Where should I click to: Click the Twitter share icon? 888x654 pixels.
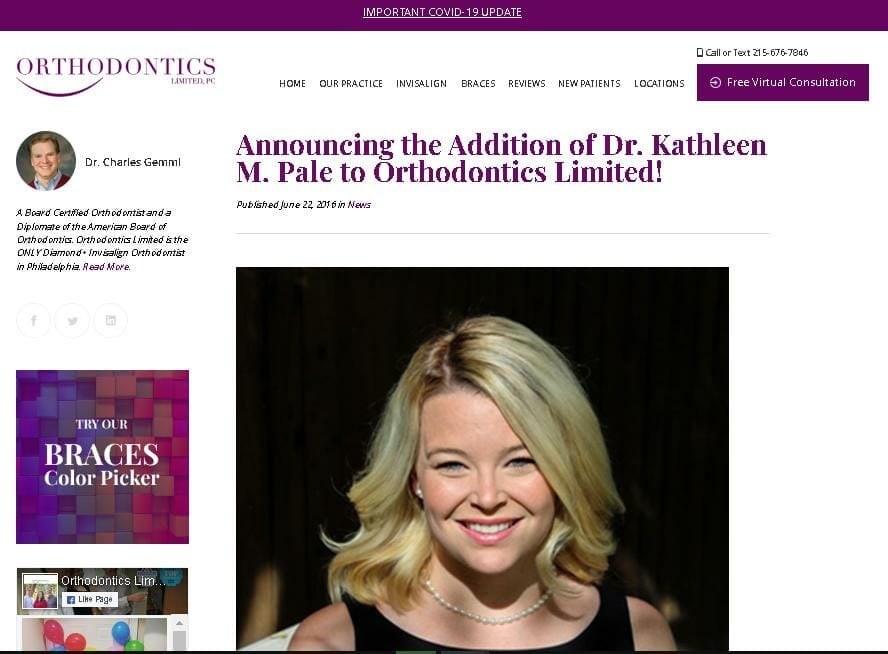pos(72,320)
